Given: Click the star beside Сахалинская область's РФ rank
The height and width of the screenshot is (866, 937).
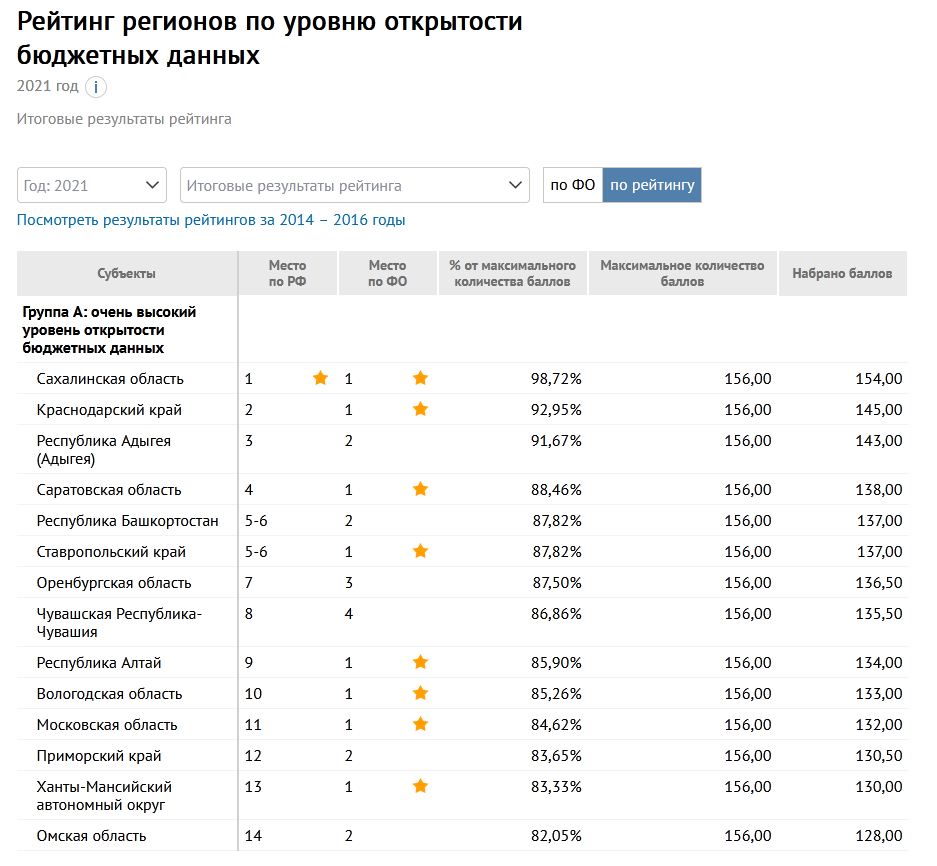Looking at the screenshot, I should pos(320,378).
